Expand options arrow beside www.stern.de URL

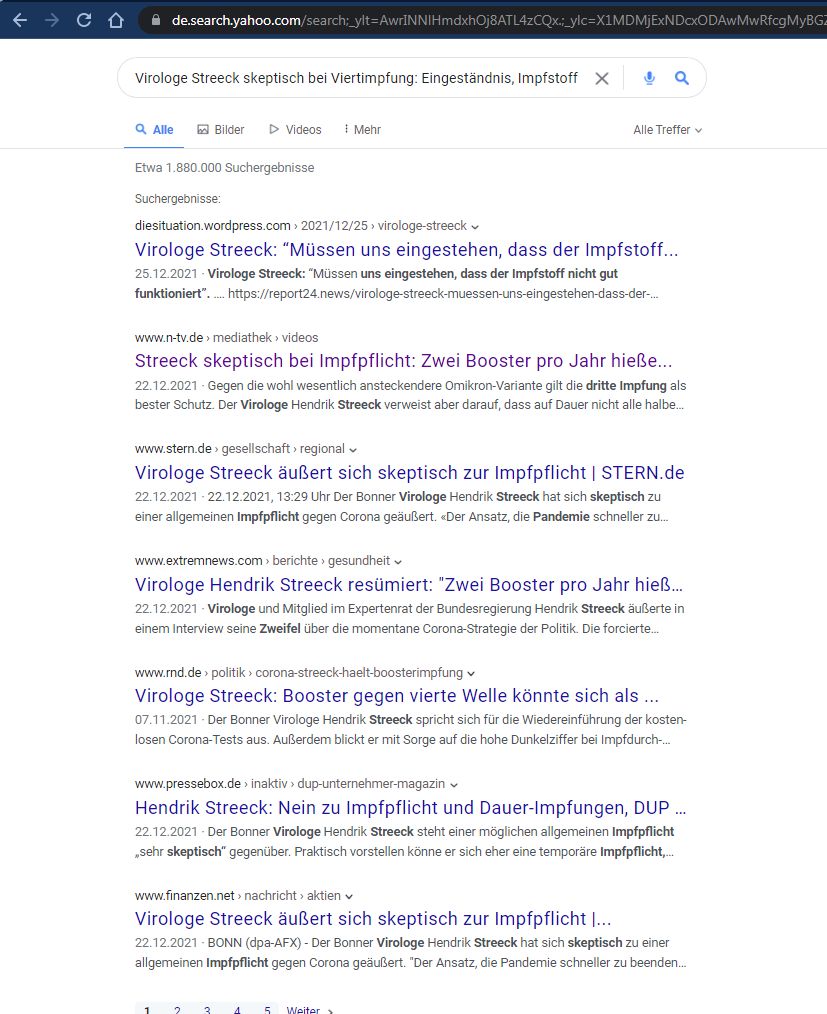[x=353, y=449]
